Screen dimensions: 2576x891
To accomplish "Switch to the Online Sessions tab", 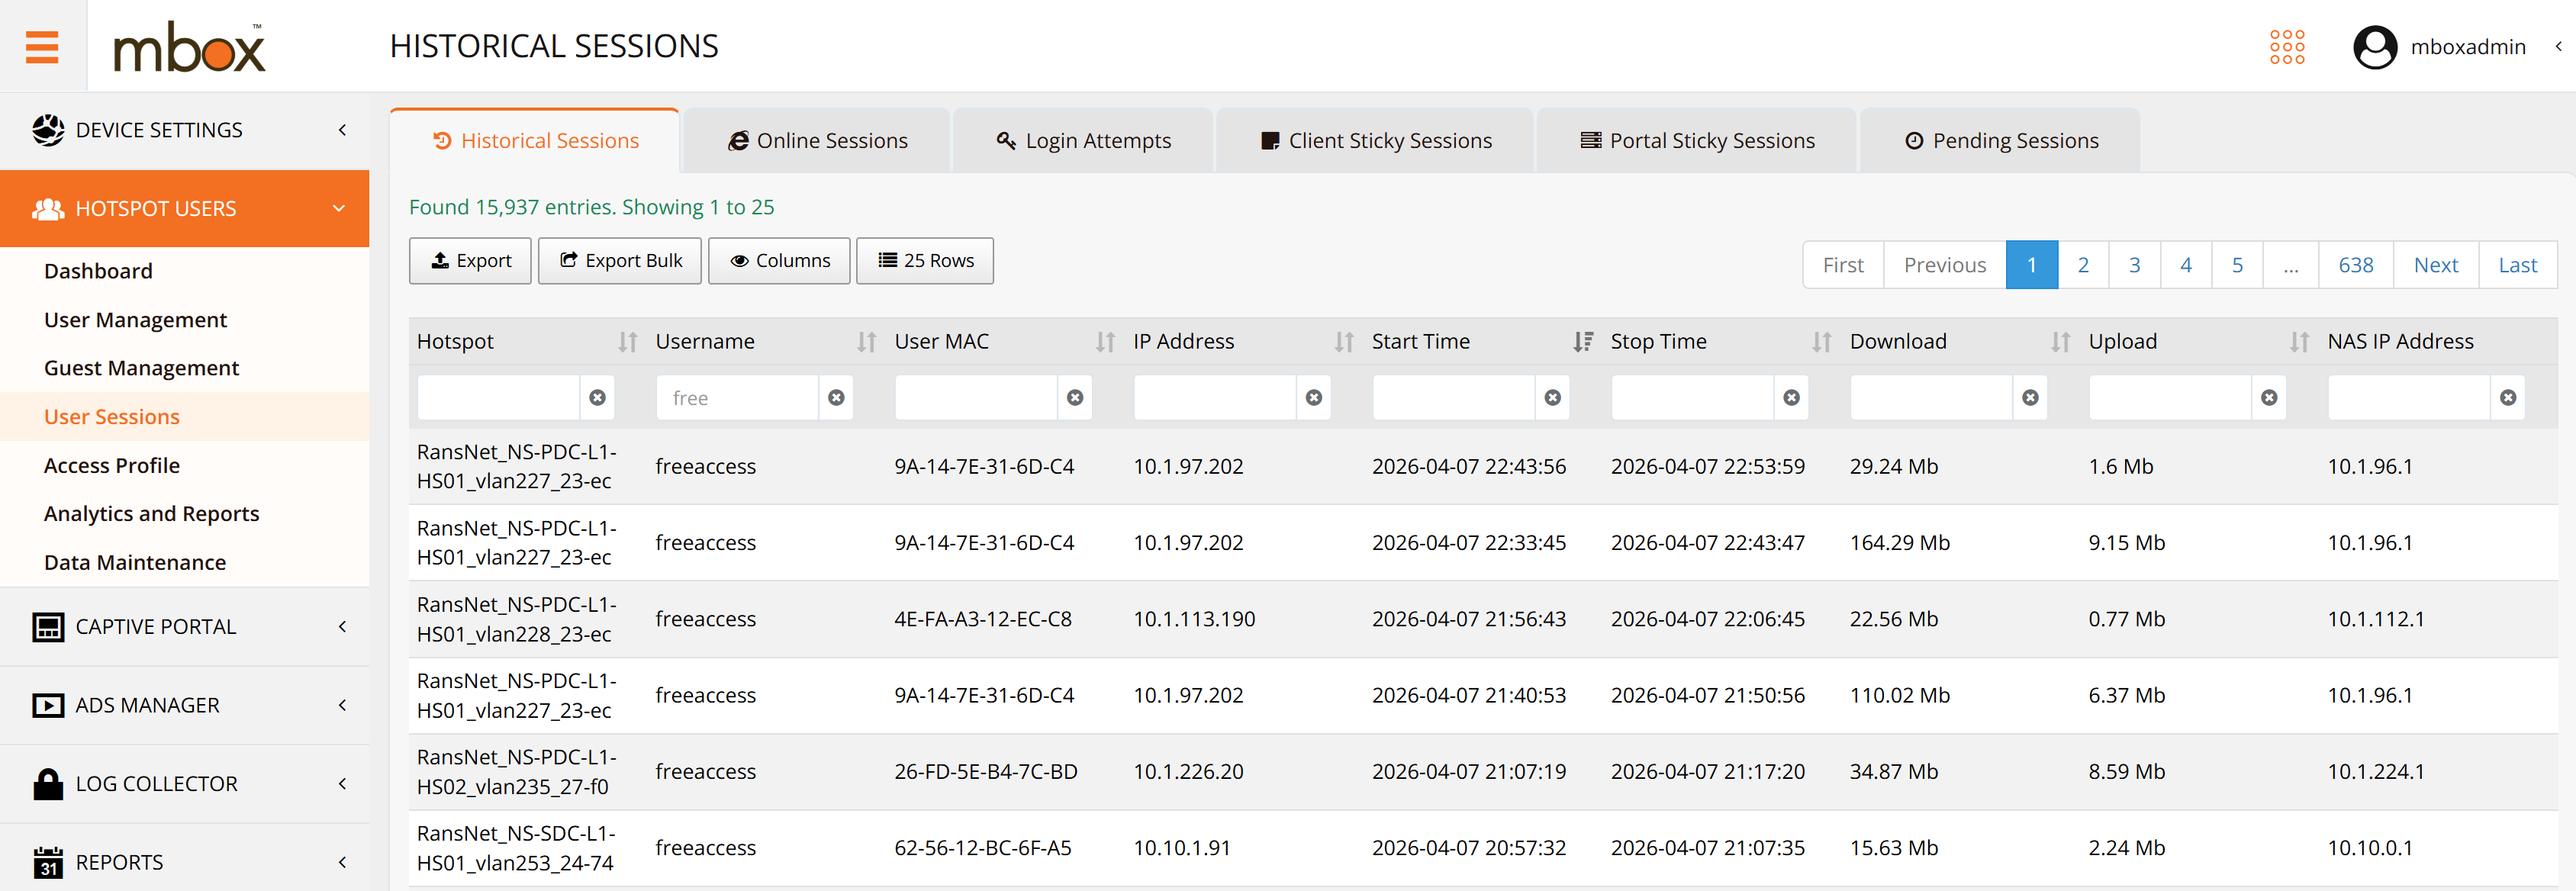I will tap(817, 141).
